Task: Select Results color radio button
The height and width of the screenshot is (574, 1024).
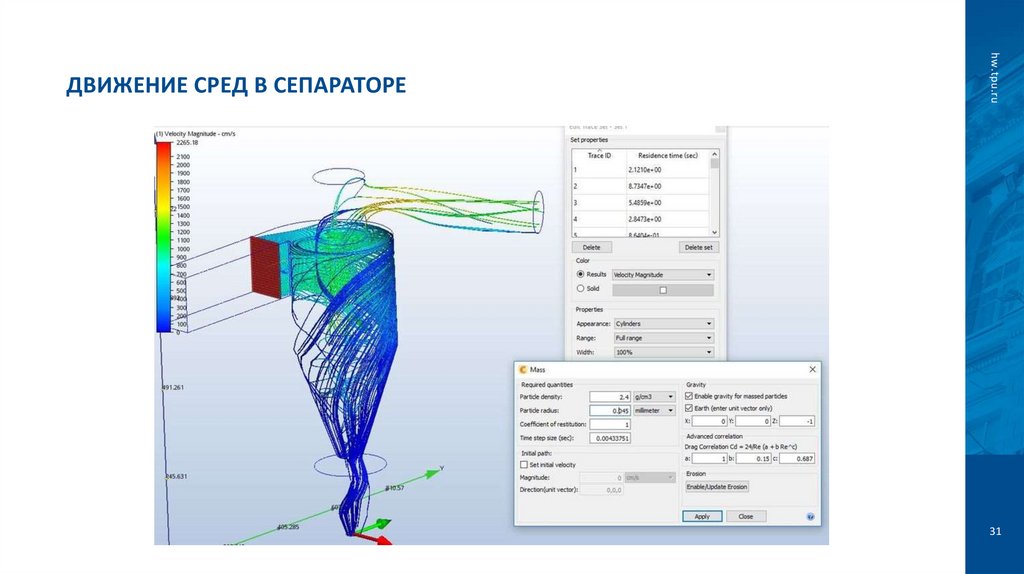Action: [x=580, y=274]
